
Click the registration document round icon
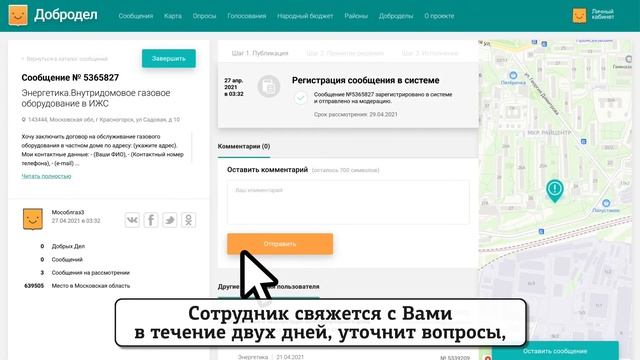(269, 86)
